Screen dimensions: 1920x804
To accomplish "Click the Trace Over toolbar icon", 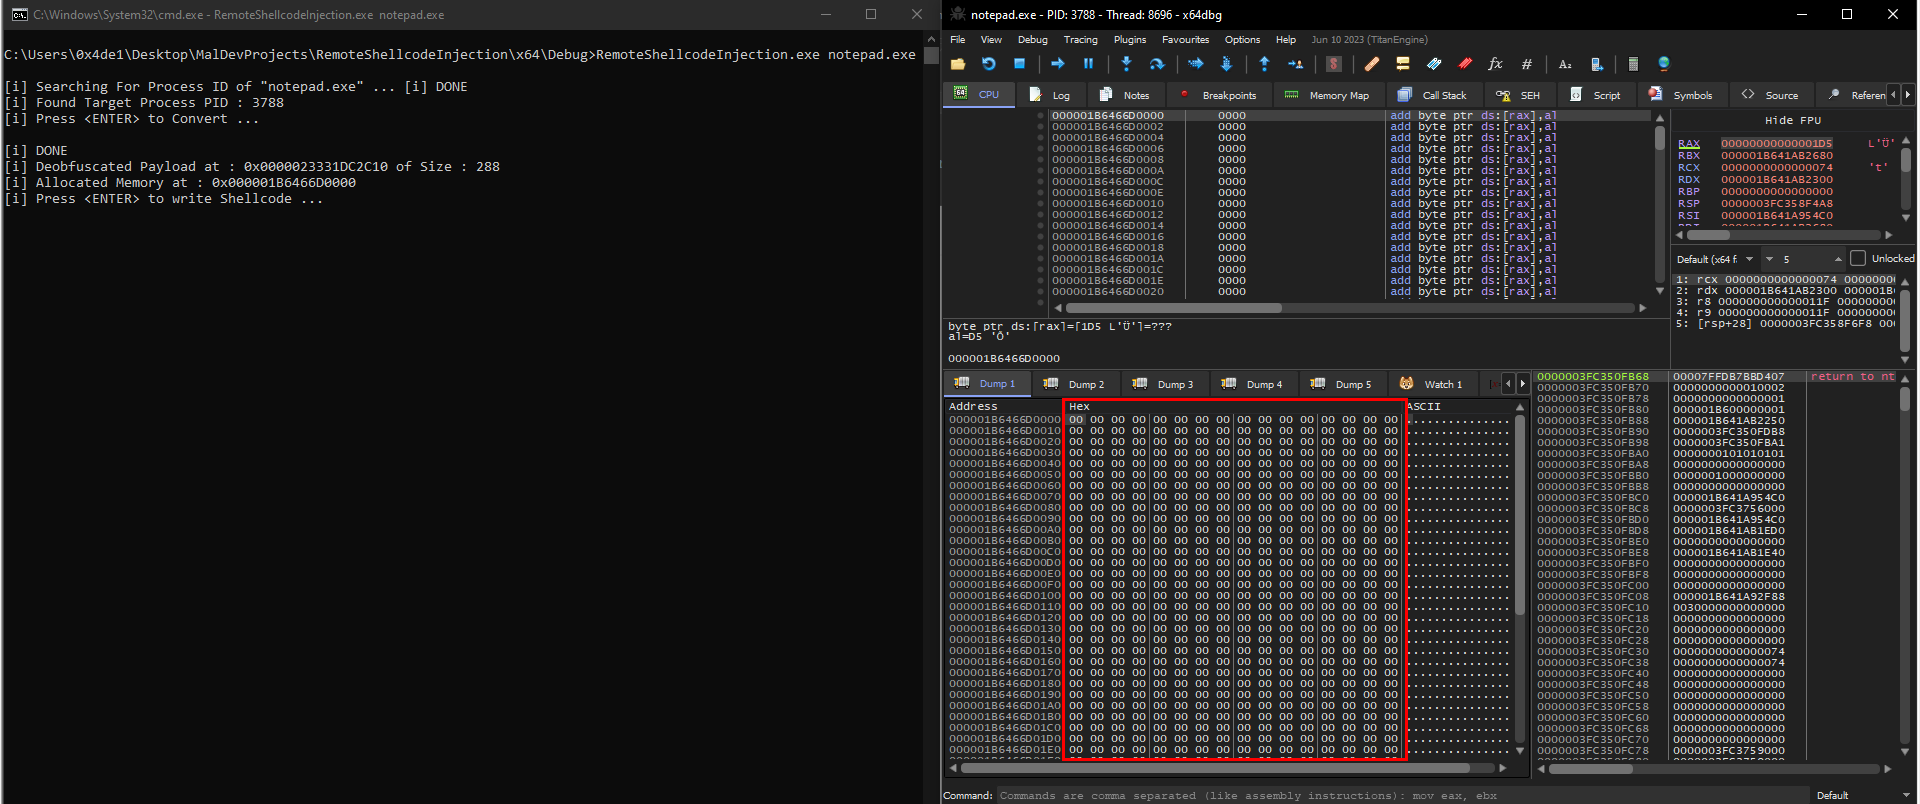I will coord(1226,64).
